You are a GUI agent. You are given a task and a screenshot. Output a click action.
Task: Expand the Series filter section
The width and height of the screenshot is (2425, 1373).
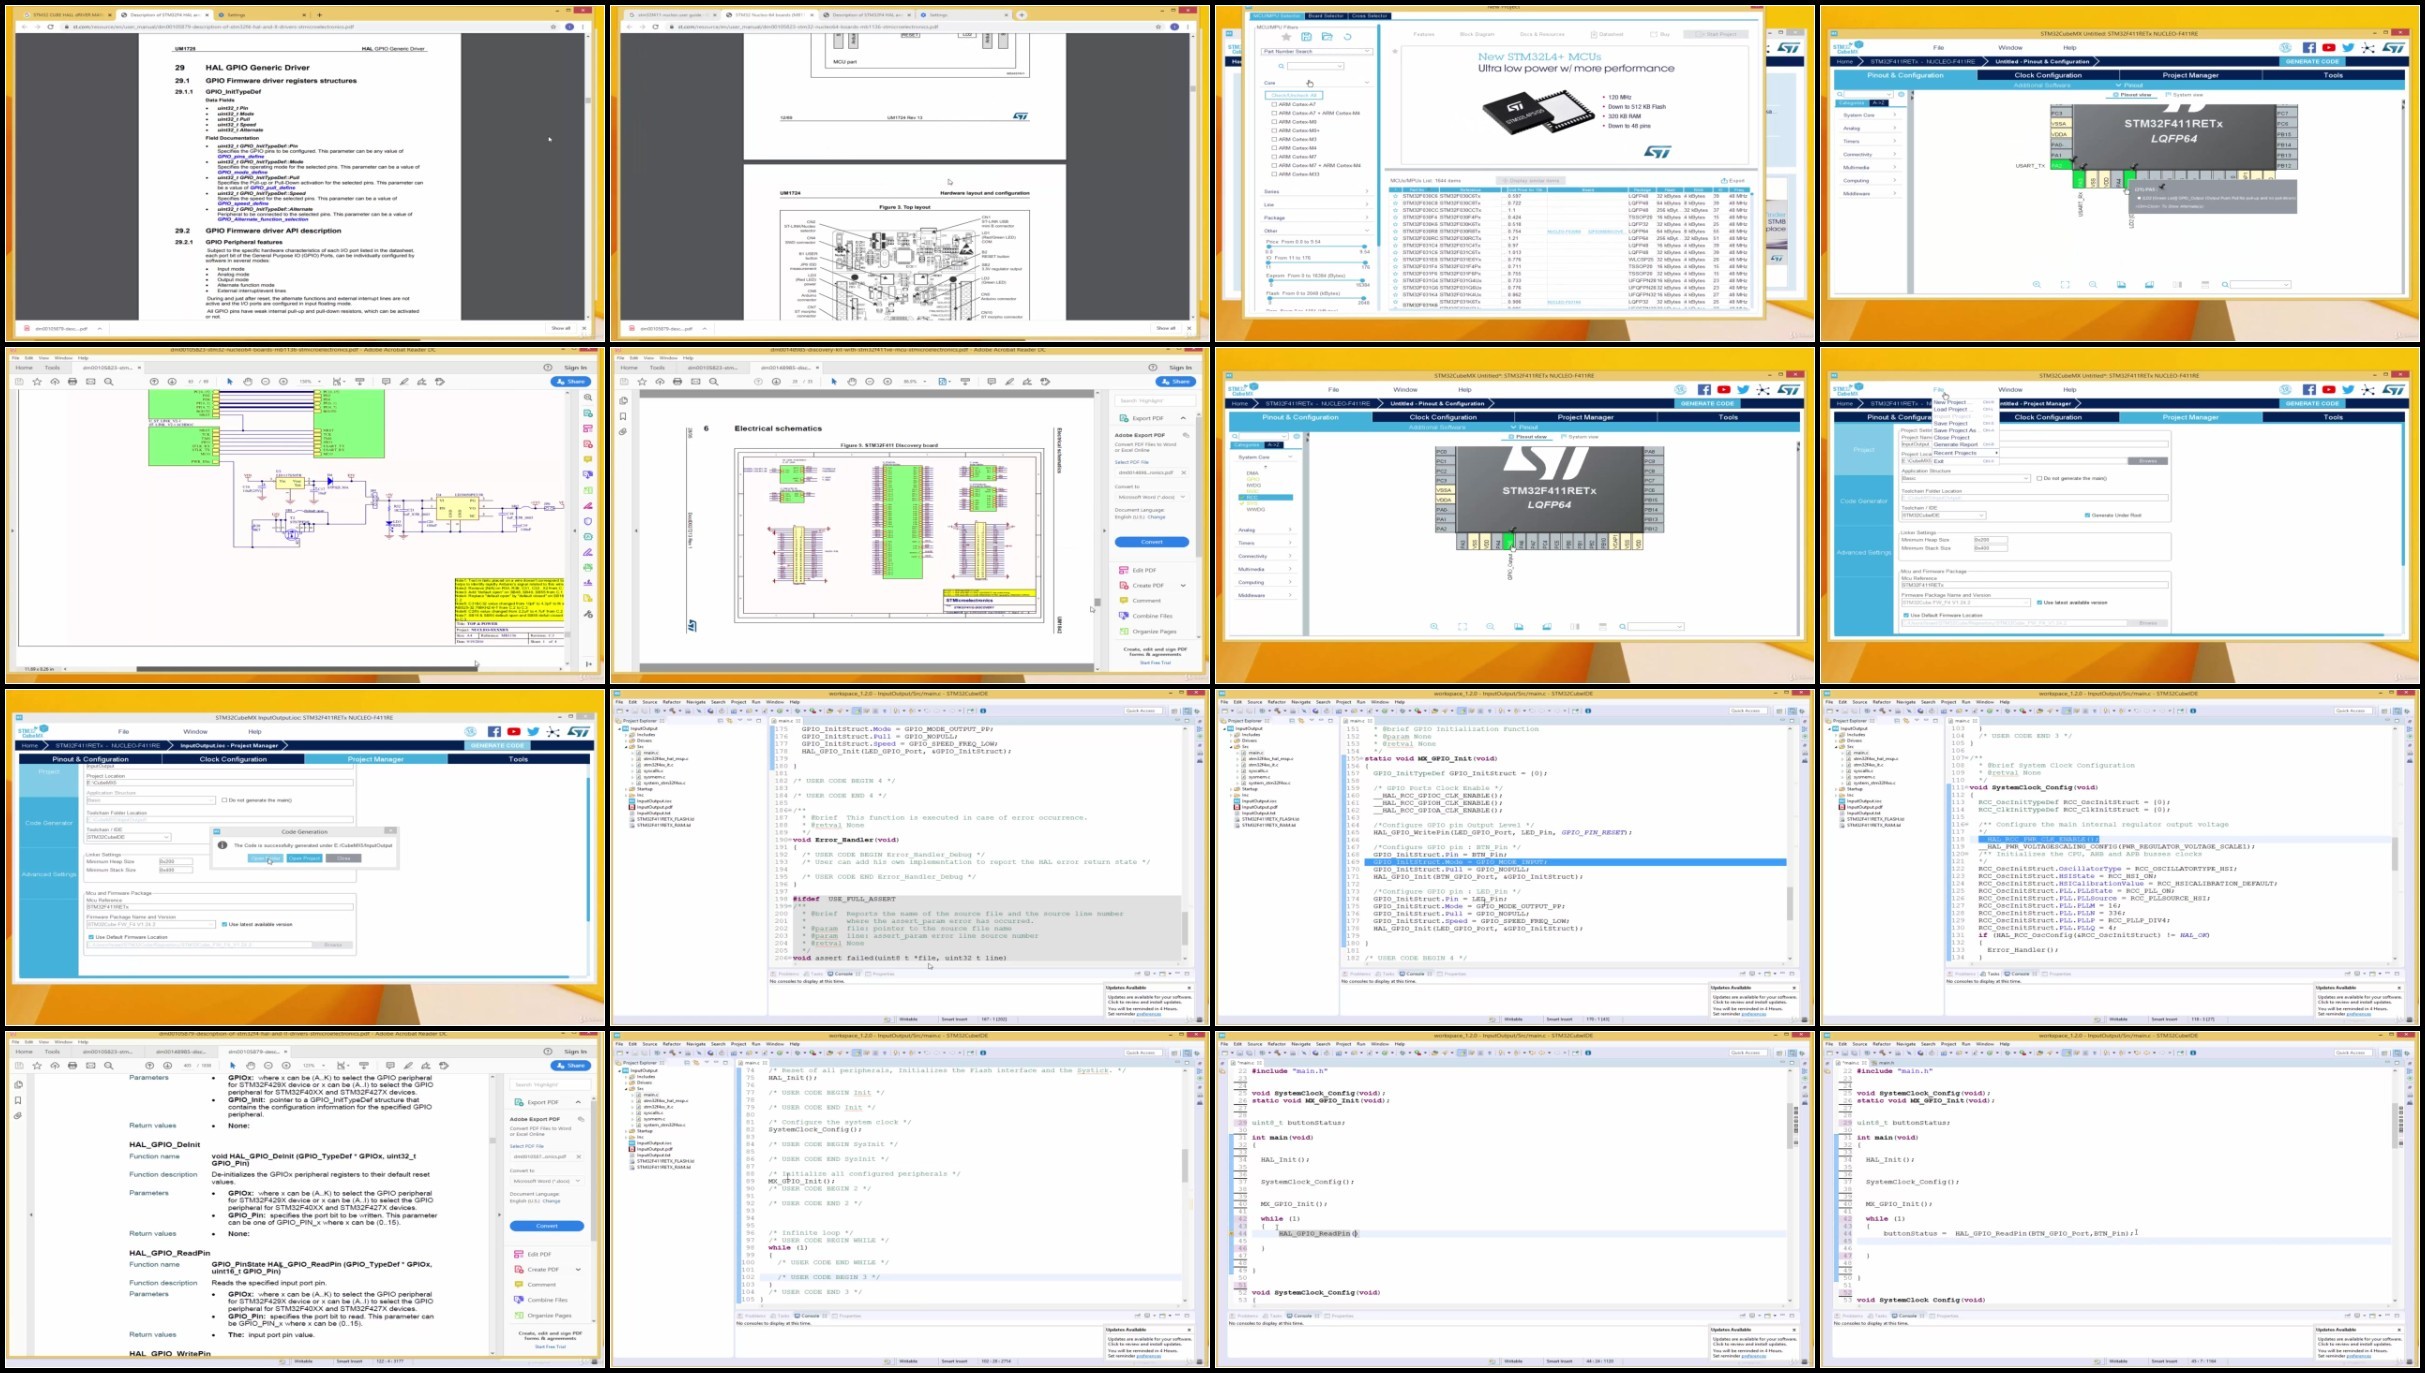(1367, 191)
